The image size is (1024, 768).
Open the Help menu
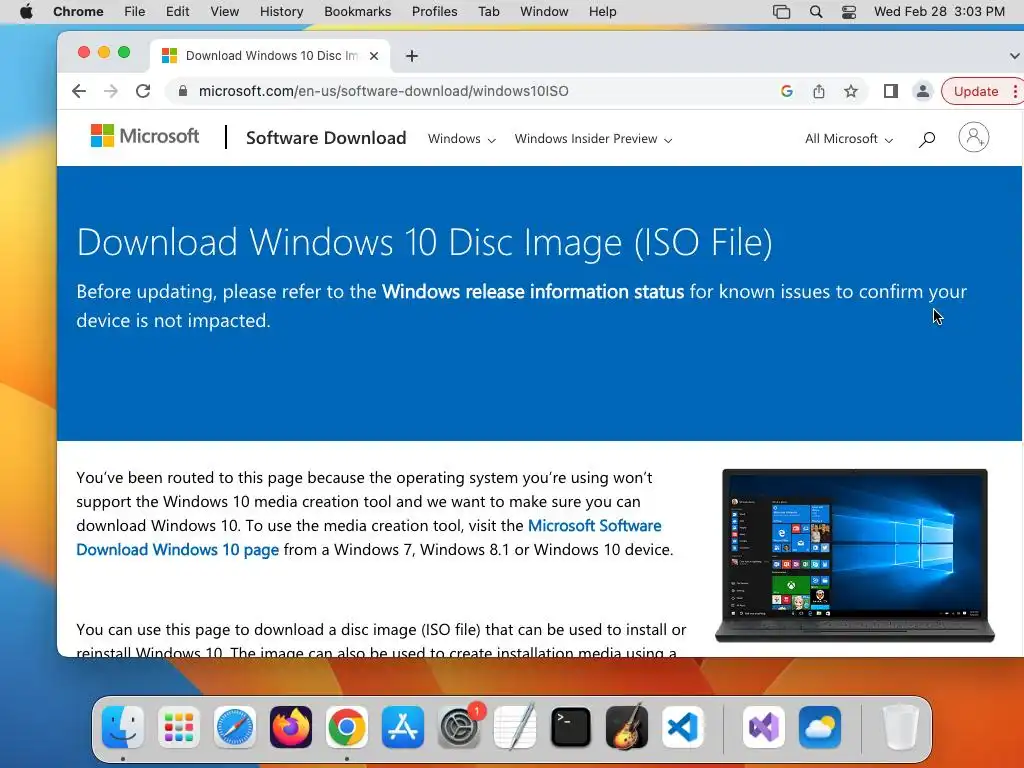pyautogui.click(x=602, y=12)
